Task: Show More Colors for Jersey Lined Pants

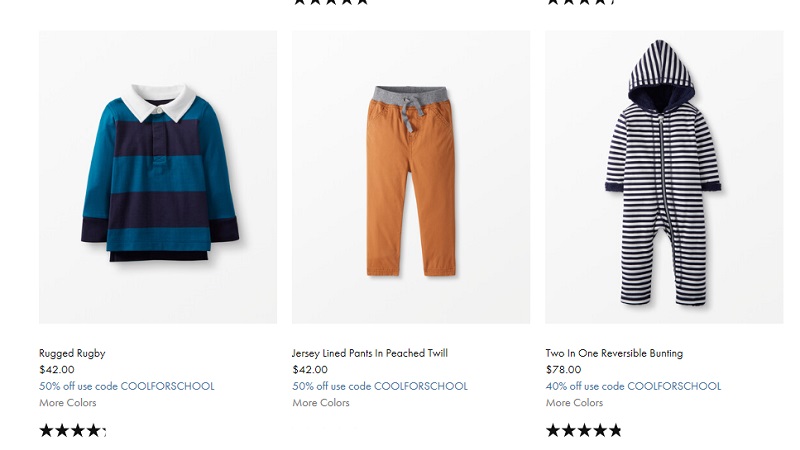Action: 321,403
